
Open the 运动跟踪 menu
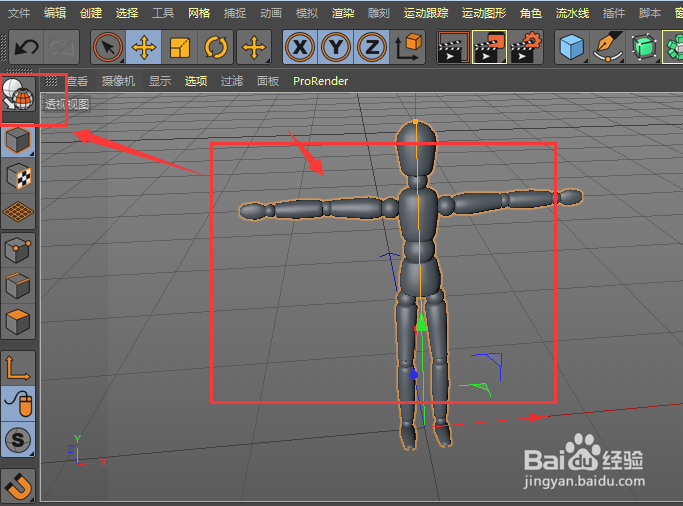click(426, 13)
